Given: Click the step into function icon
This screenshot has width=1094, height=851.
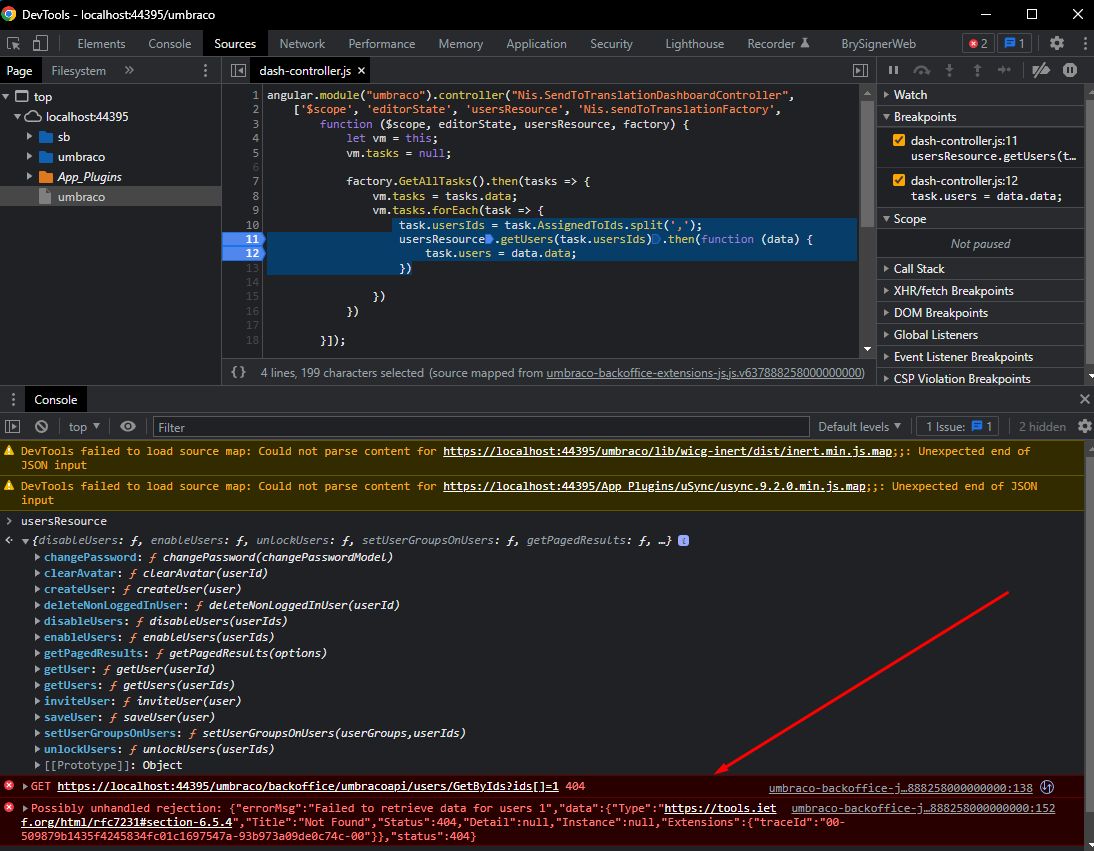Looking at the screenshot, I should pyautogui.click(x=950, y=70).
